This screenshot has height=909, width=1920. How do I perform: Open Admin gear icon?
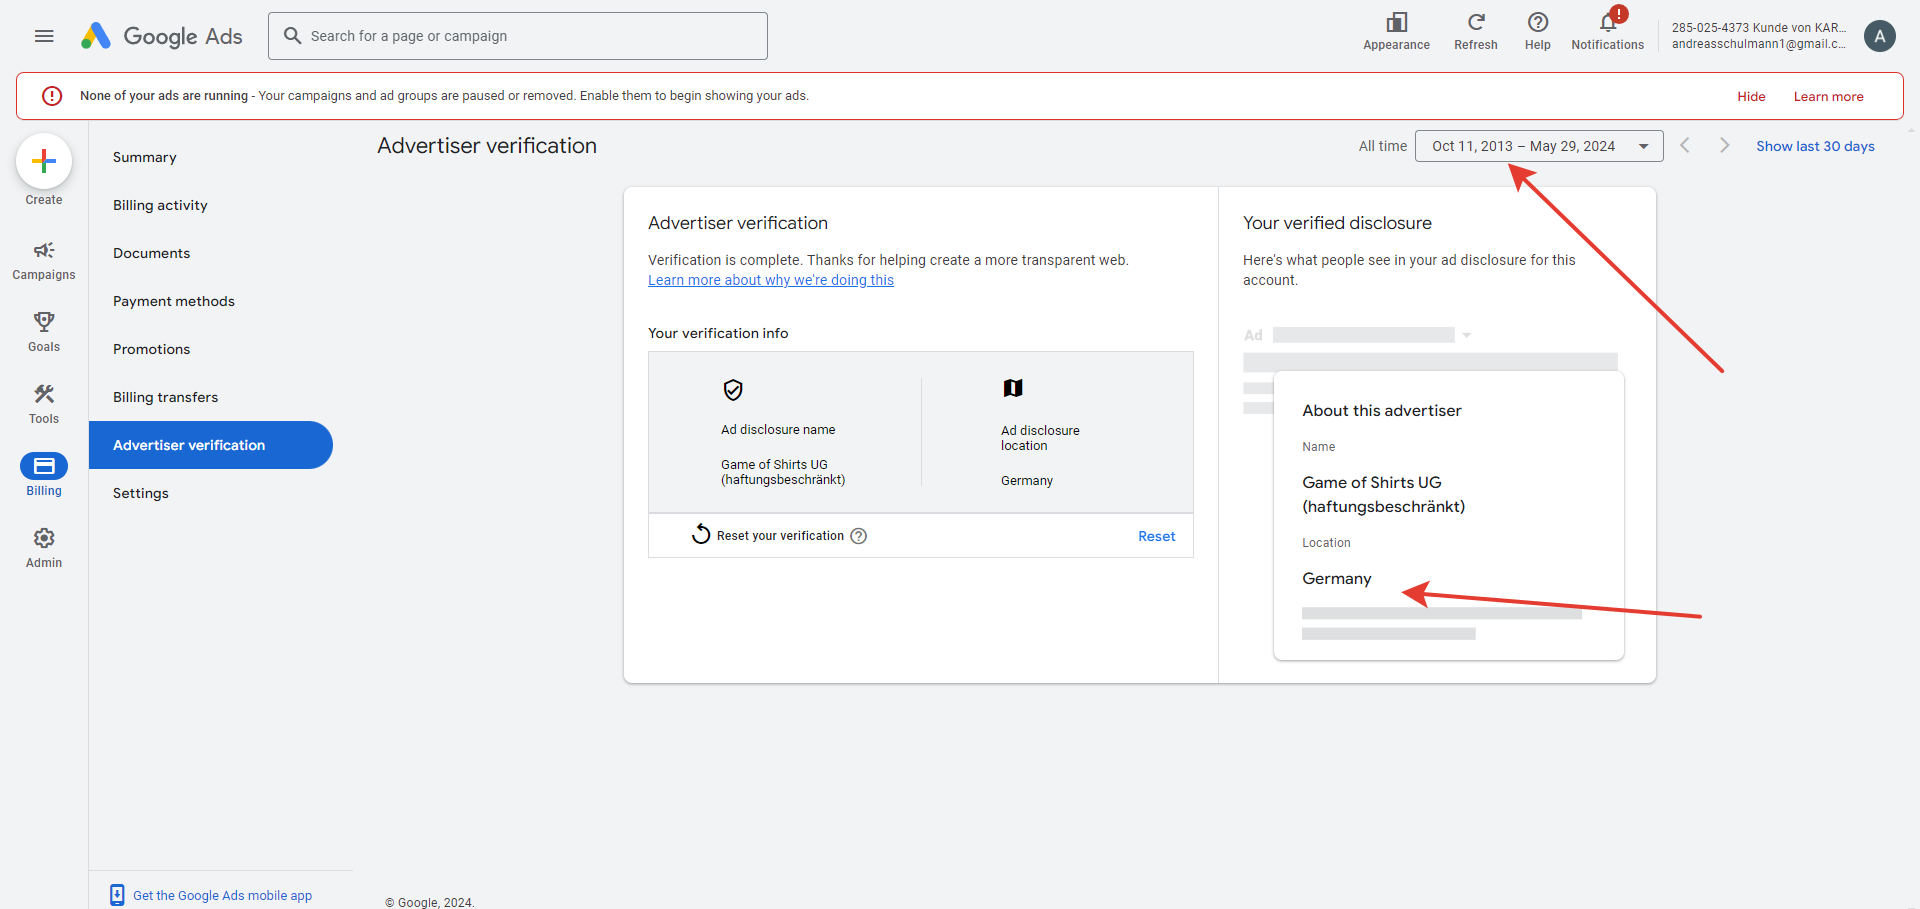pyautogui.click(x=44, y=538)
